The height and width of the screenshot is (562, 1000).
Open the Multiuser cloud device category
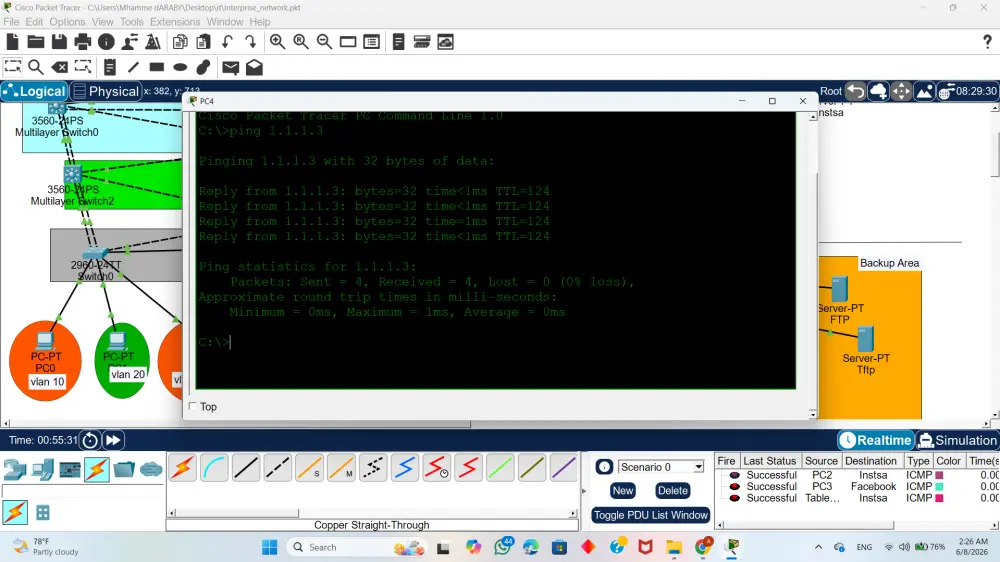click(152, 470)
